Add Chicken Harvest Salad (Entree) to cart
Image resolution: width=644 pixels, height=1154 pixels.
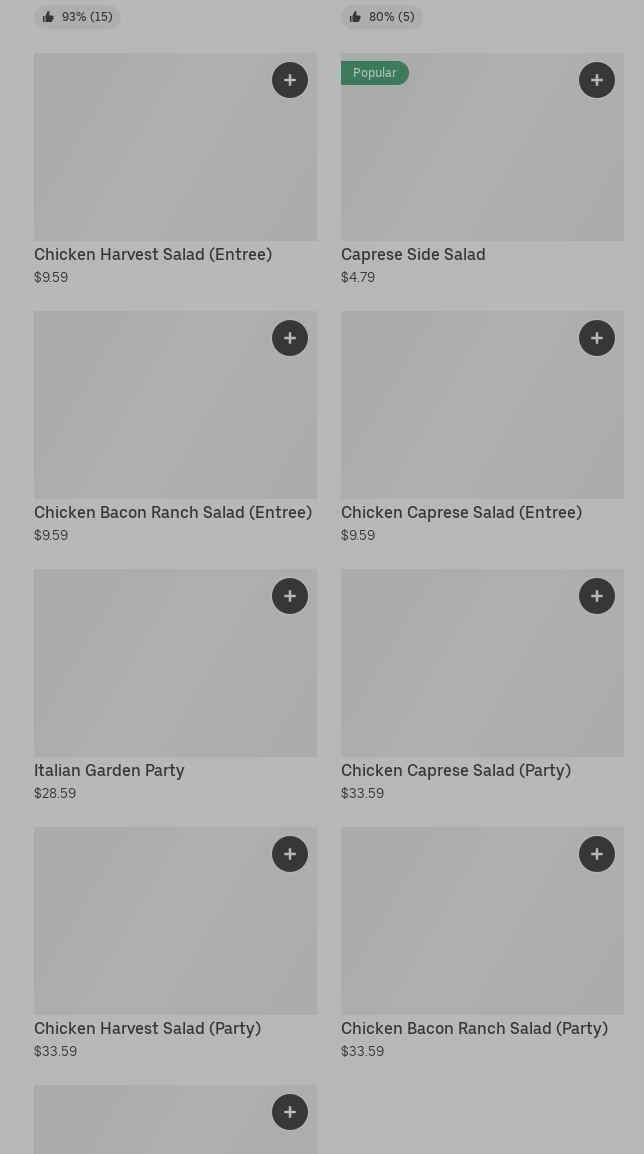tap(290, 80)
